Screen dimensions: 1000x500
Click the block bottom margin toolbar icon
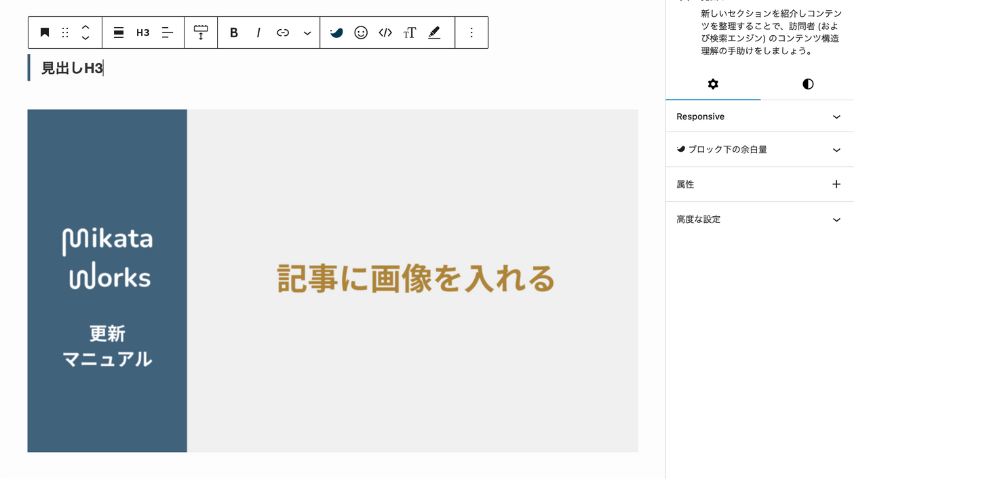[x=201, y=33]
